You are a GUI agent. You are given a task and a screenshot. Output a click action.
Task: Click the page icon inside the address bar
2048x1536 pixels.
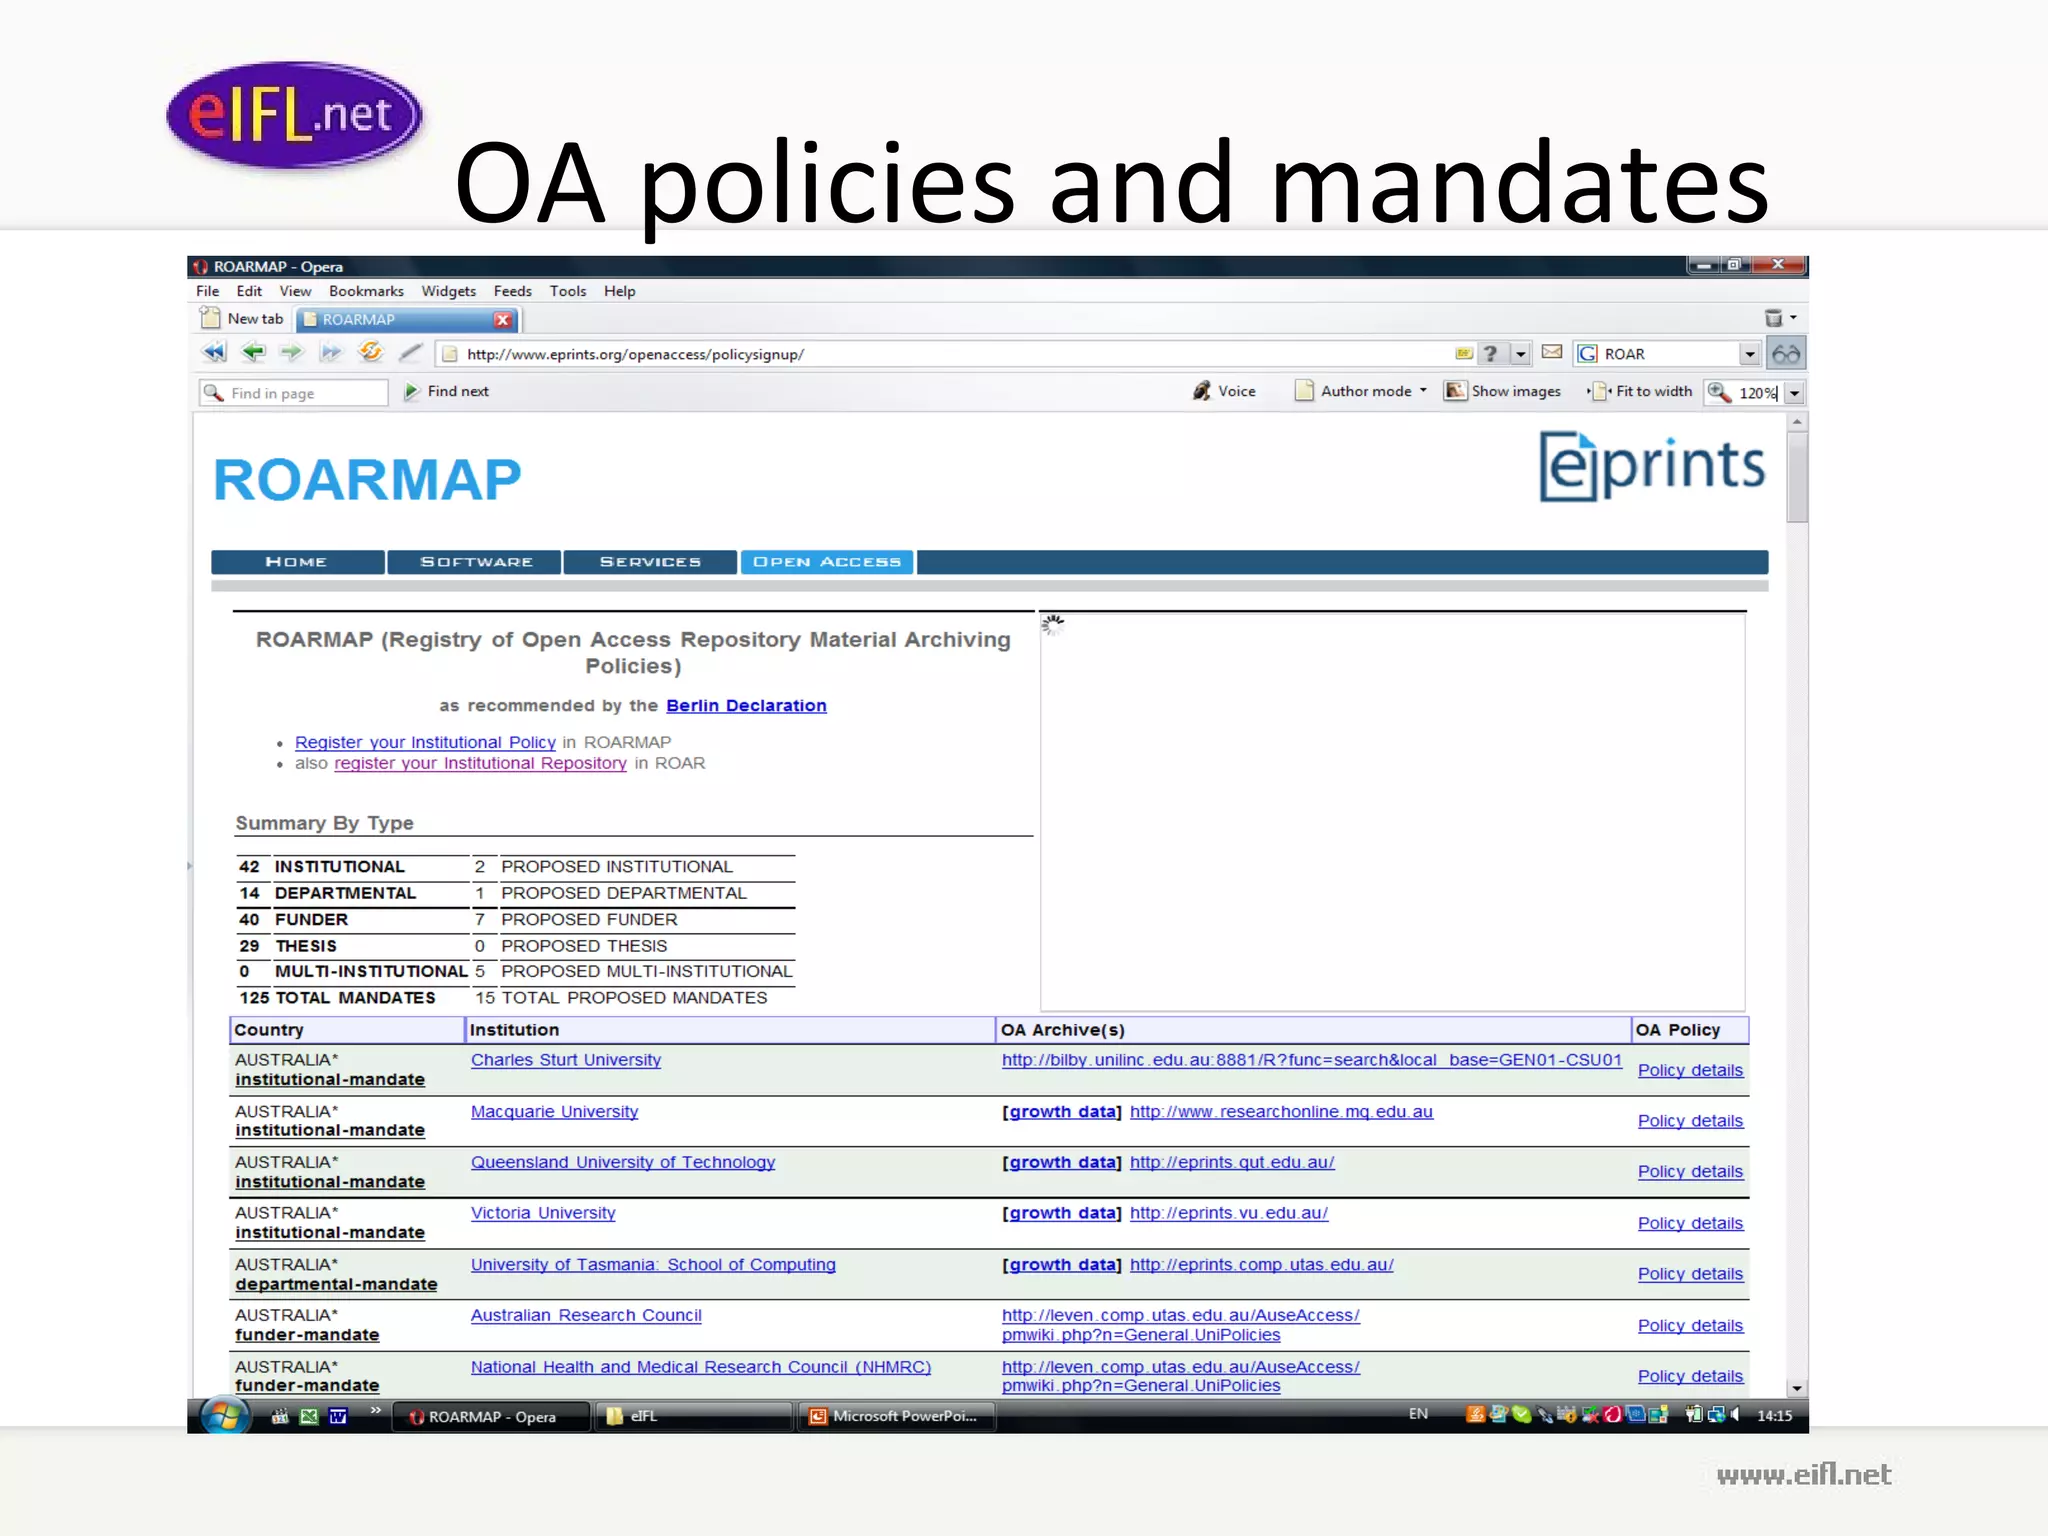pos(450,354)
